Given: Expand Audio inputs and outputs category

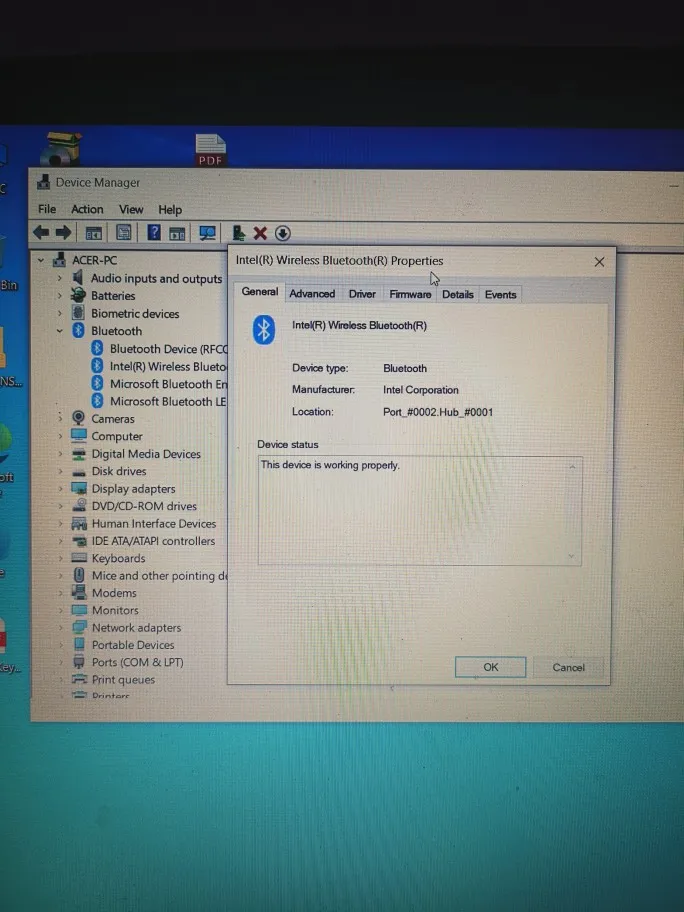Looking at the screenshot, I should pyautogui.click(x=59, y=278).
